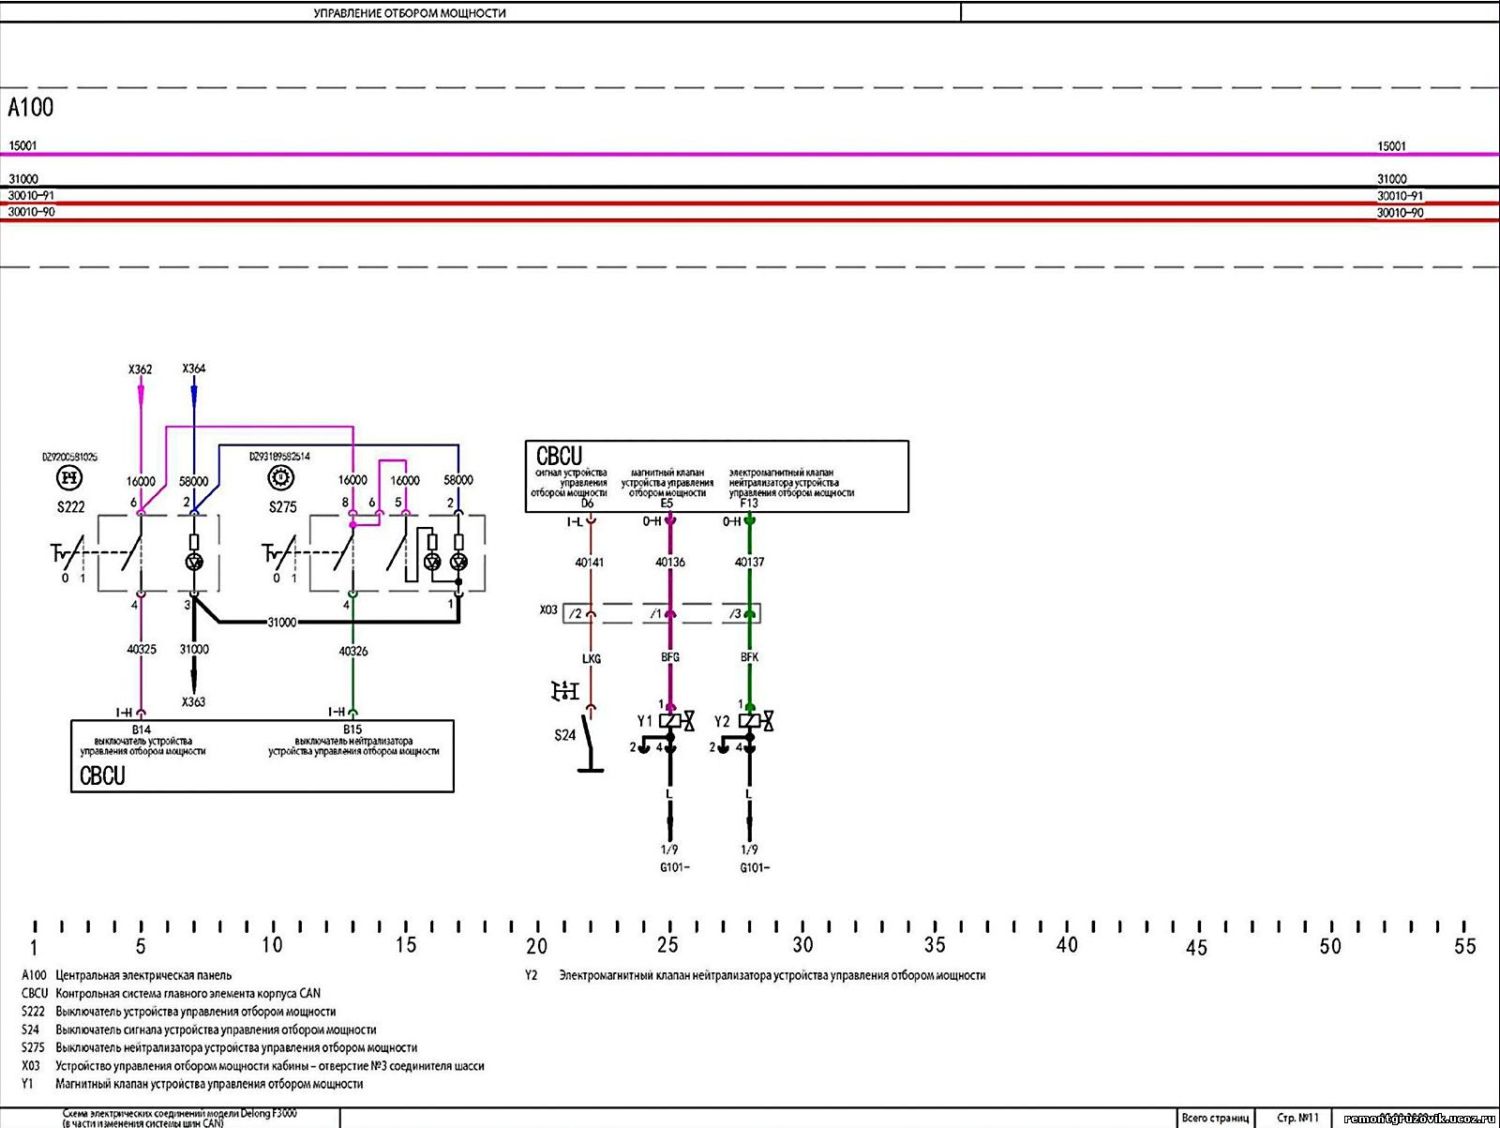Click wire label 40137 on green line
The height and width of the screenshot is (1128, 1500).
pos(749,562)
